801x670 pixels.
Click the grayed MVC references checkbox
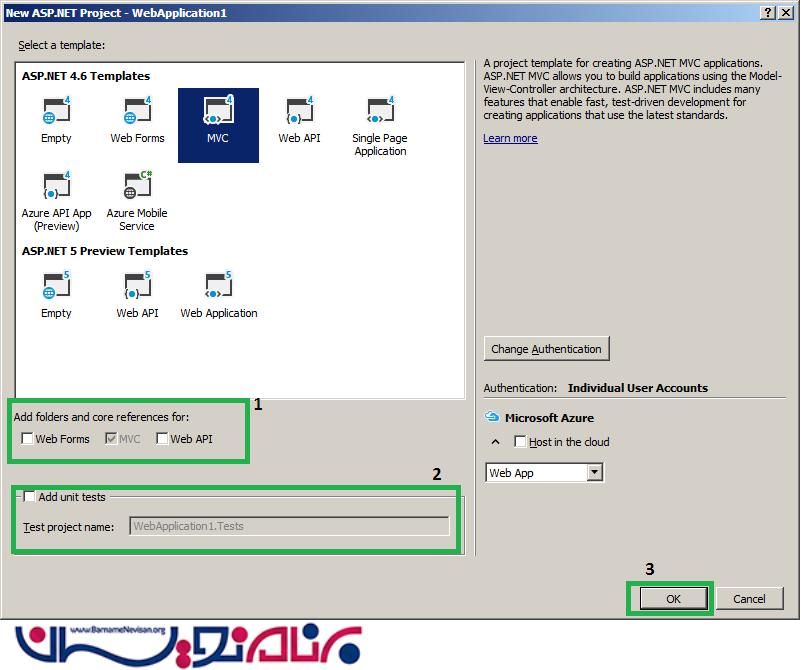point(111,439)
